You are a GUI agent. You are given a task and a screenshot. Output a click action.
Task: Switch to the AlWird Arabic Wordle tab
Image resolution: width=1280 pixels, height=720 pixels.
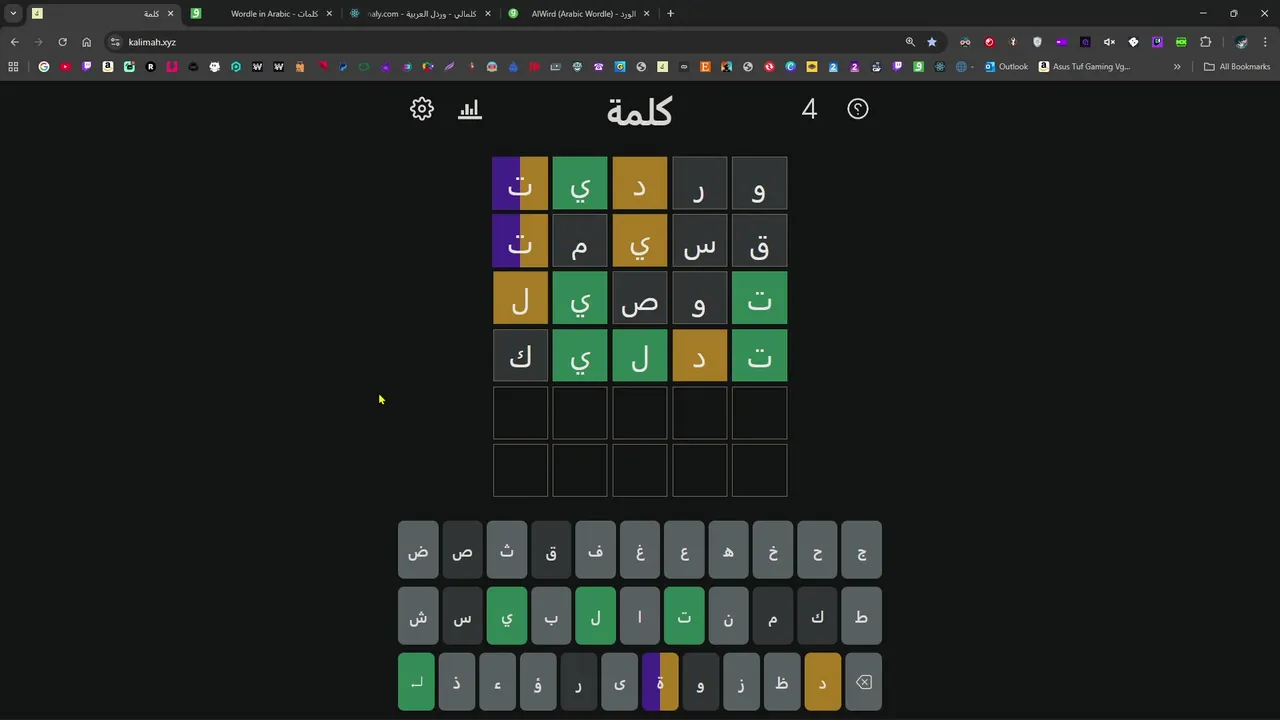pos(580,14)
